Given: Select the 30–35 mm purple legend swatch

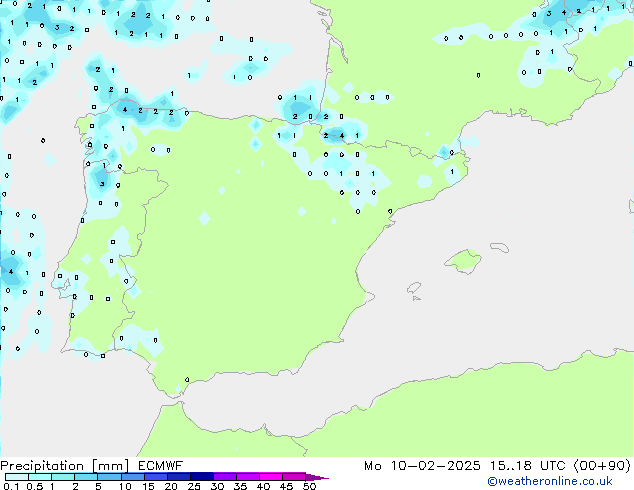Looking at the screenshot, I should [x=224, y=477].
